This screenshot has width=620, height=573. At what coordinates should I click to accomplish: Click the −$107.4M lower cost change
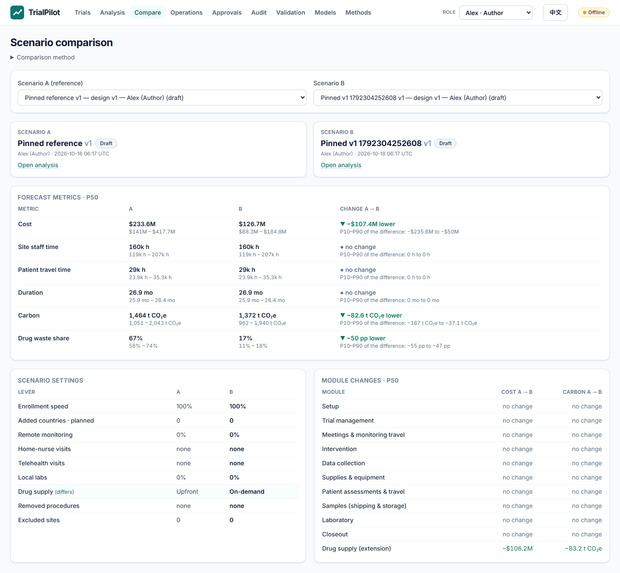pos(368,224)
